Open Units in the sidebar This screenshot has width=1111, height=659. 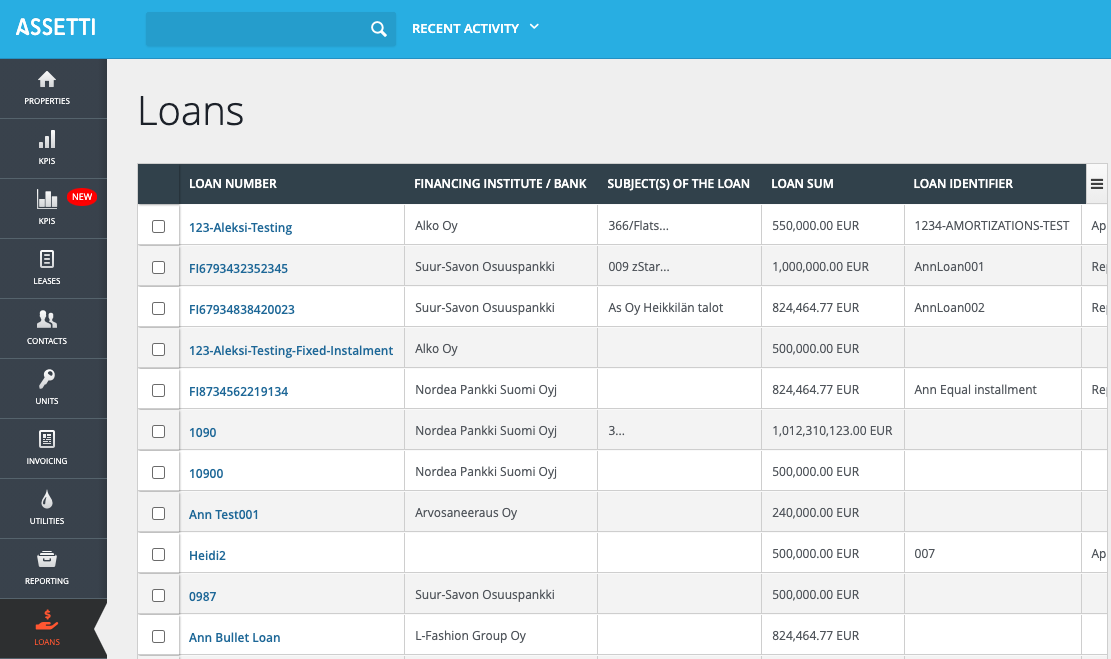[47, 388]
